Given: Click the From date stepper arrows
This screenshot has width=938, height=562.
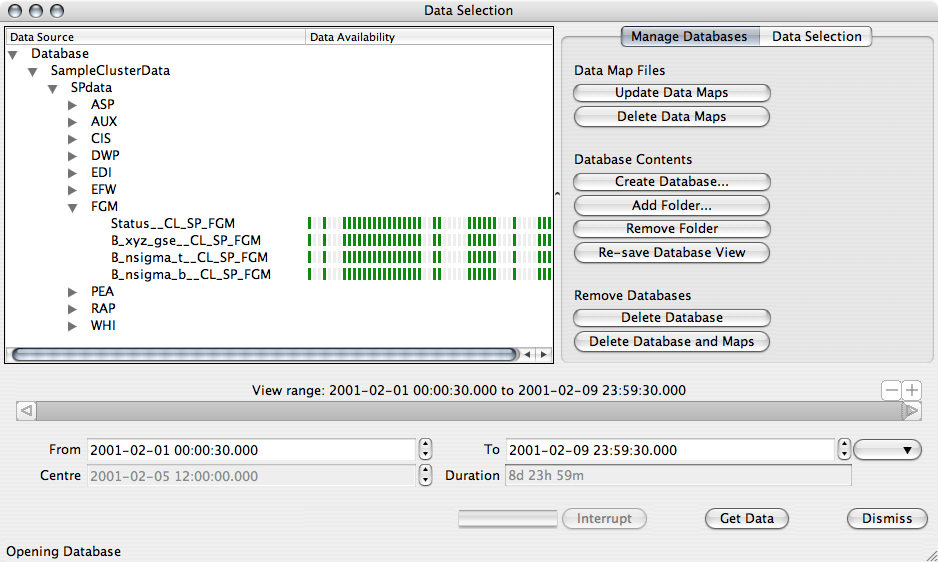Looking at the screenshot, I should tap(425, 450).
